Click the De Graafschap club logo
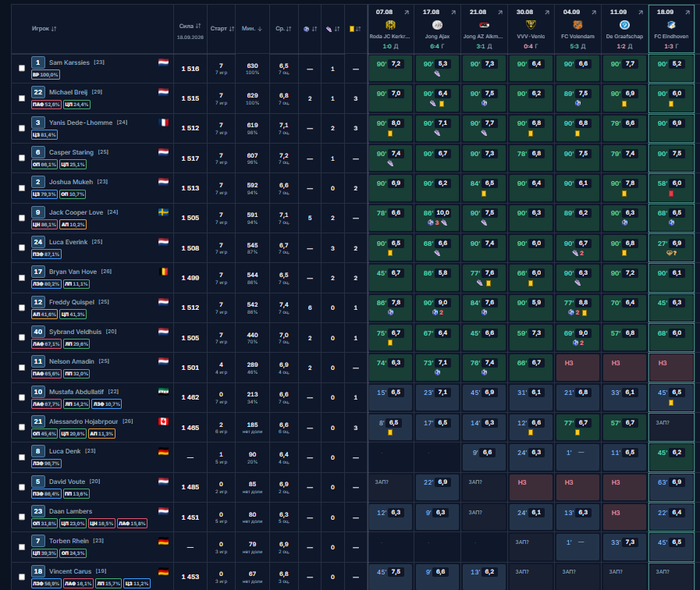 pos(624,25)
